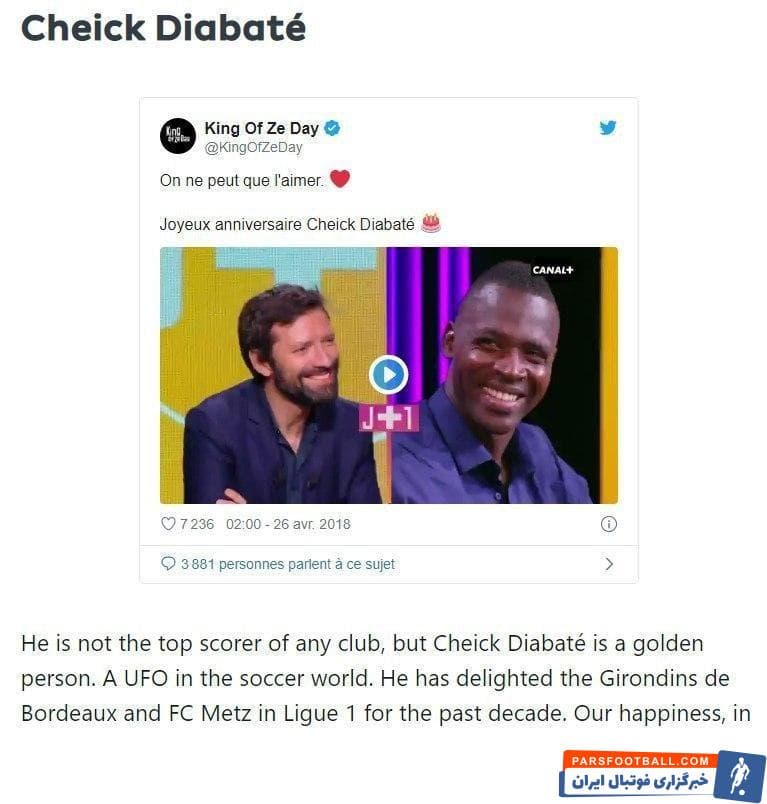The width and height of the screenshot is (767, 804).
Task: Click the speech bubble reply icon
Action: [x=168, y=564]
